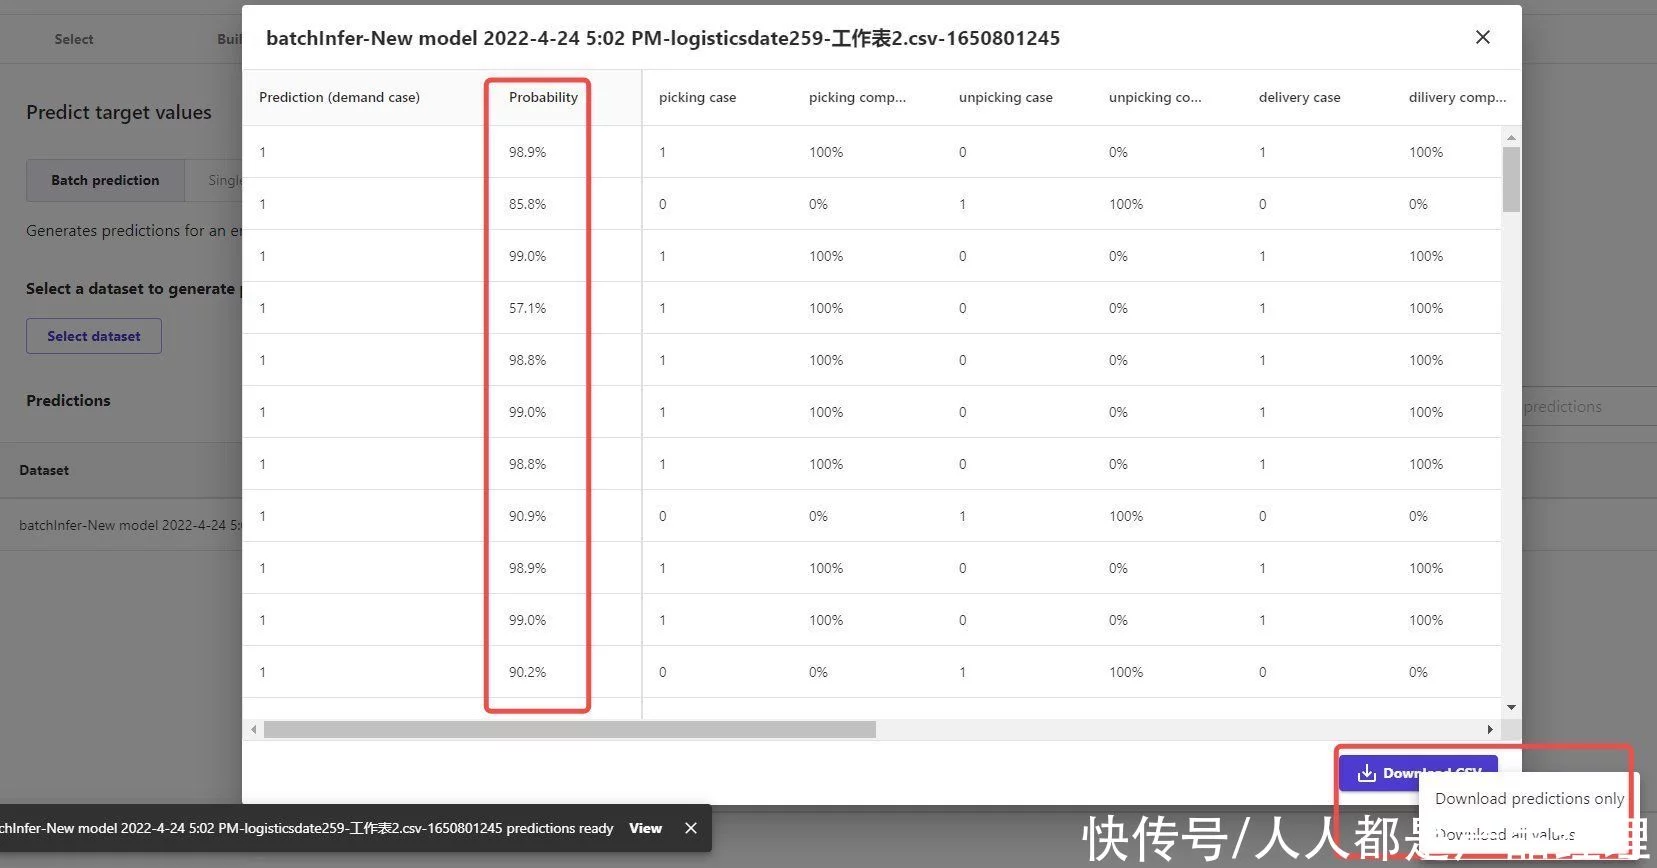The height and width of the screenshot is (868, 1657).
Task: Choose Download predictions only option
Action: [1529, 798]
